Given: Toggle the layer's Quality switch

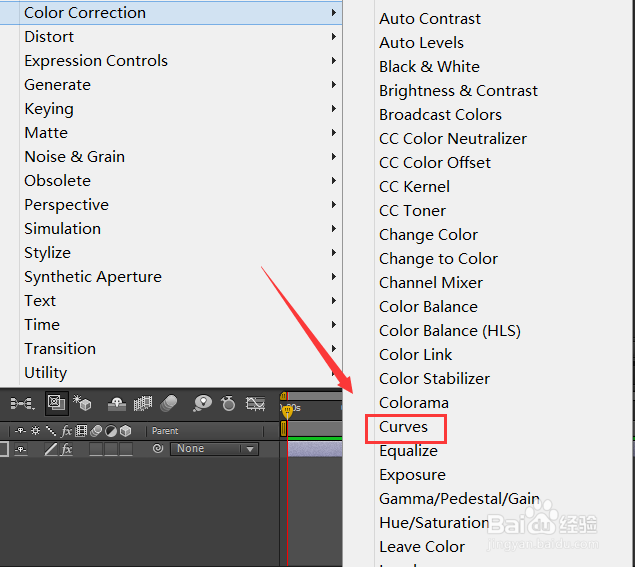Looking at the screenshot, I should (x=51, y=449).
